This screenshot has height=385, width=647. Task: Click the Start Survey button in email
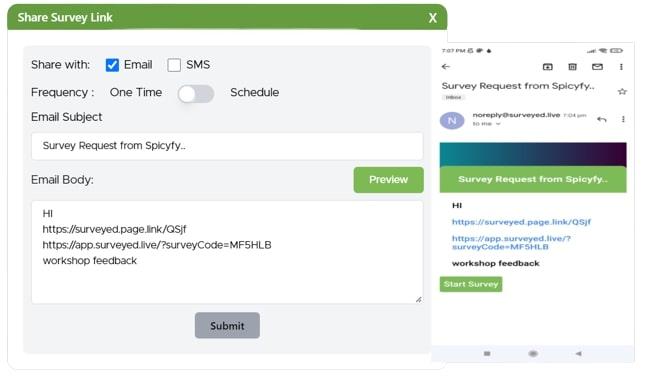(x=471, y=284)
